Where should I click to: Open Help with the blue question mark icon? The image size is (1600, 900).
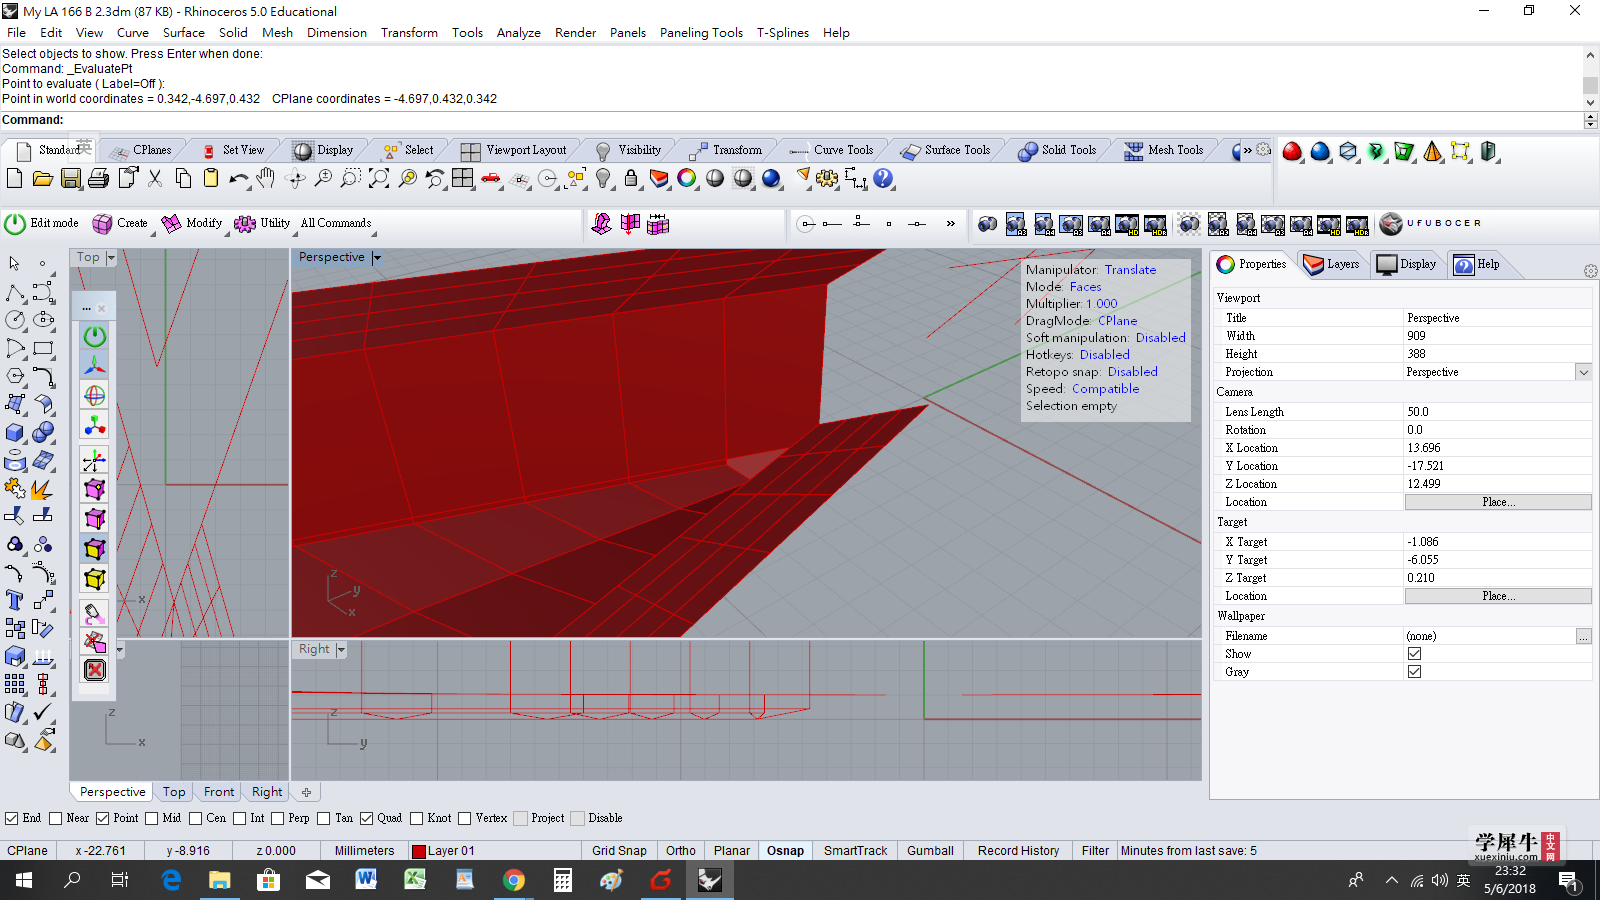tap(883, 178)
